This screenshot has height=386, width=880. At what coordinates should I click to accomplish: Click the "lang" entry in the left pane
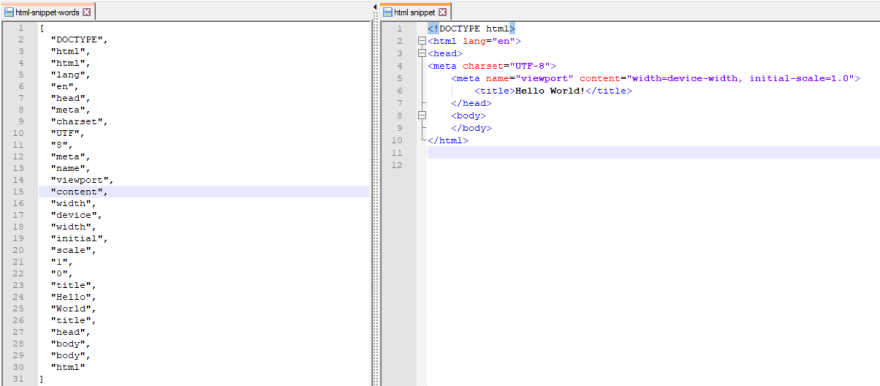[70, 75]
